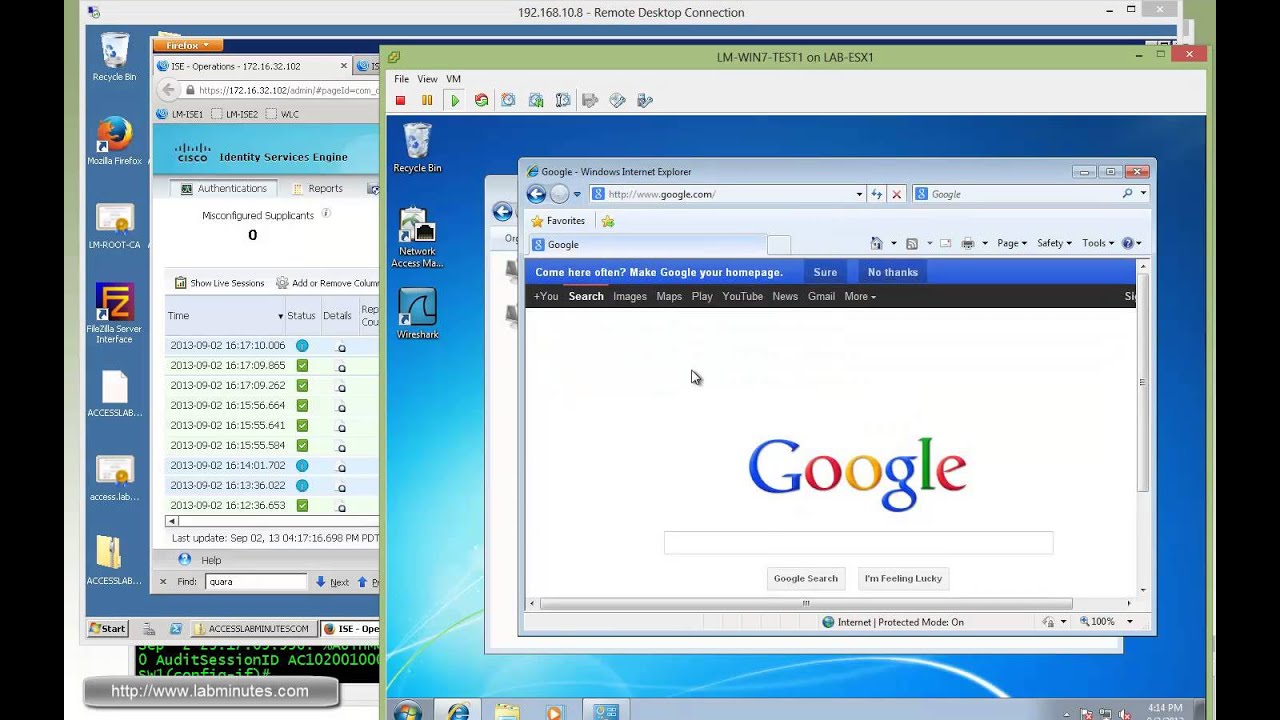Open the IE Safety menu
The image size is (1280, 720).
1054,243
